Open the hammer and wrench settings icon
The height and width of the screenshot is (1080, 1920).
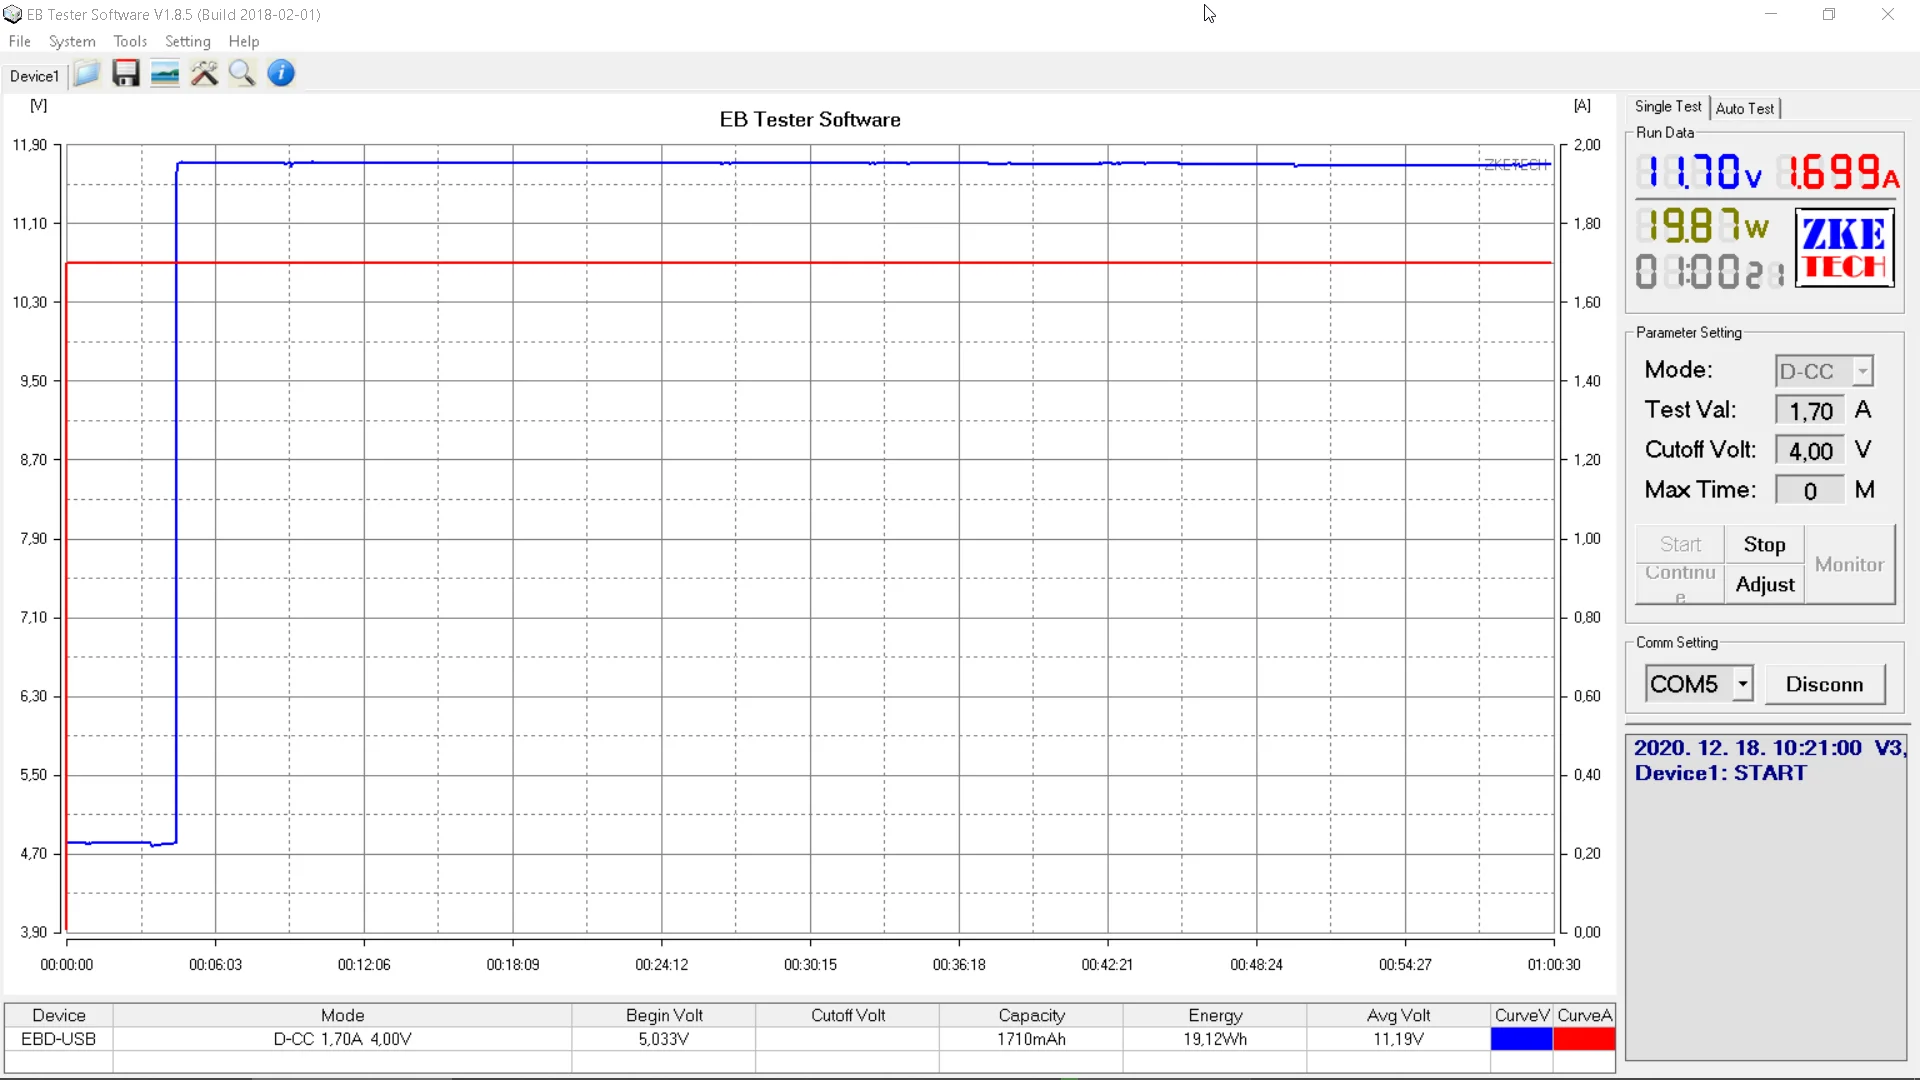point(204,74)
